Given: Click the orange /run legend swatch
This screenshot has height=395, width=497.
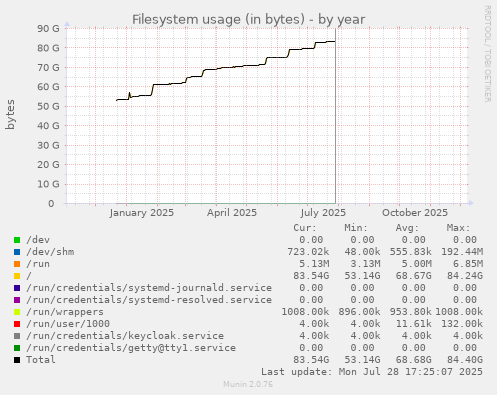Looking at the screenshot, I should coord(17,264).
